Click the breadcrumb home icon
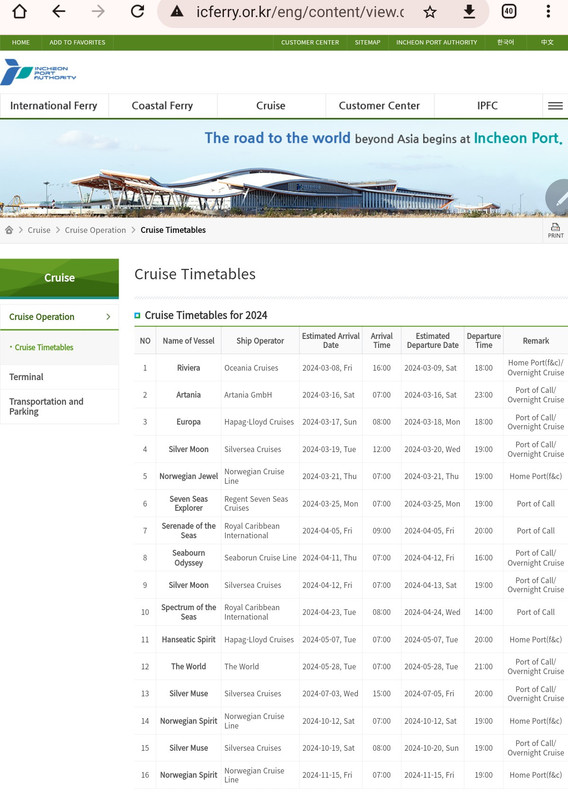 tap(9, 230)
